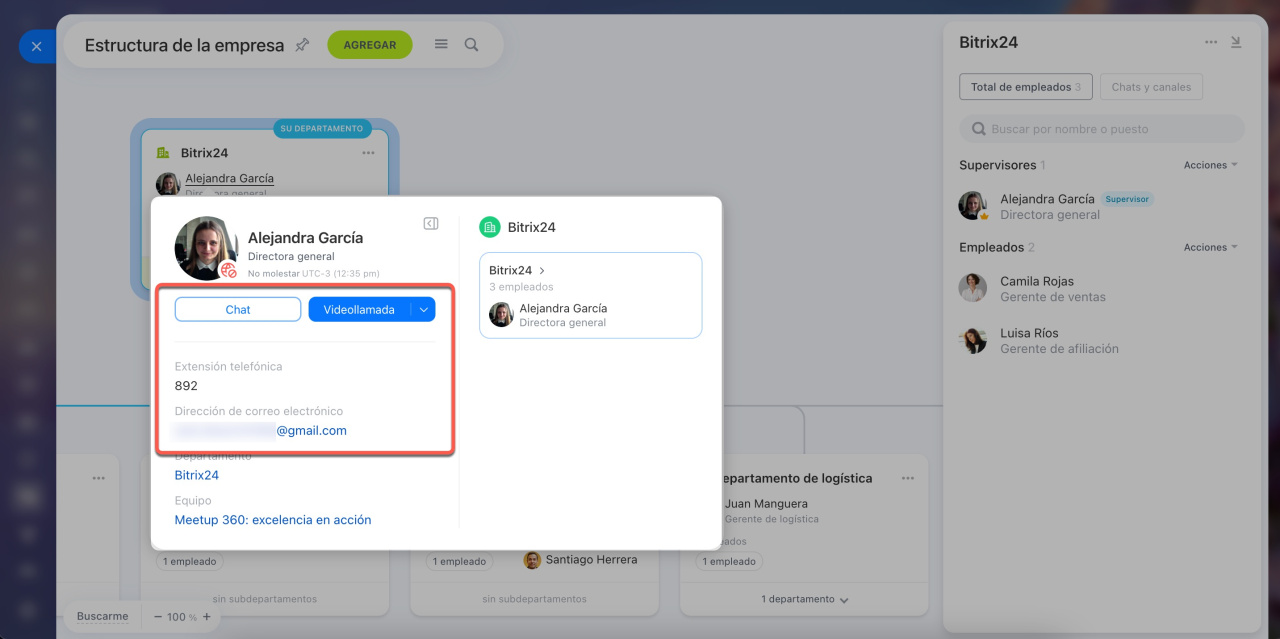Open the list menu icon in header

pos(441,45)
